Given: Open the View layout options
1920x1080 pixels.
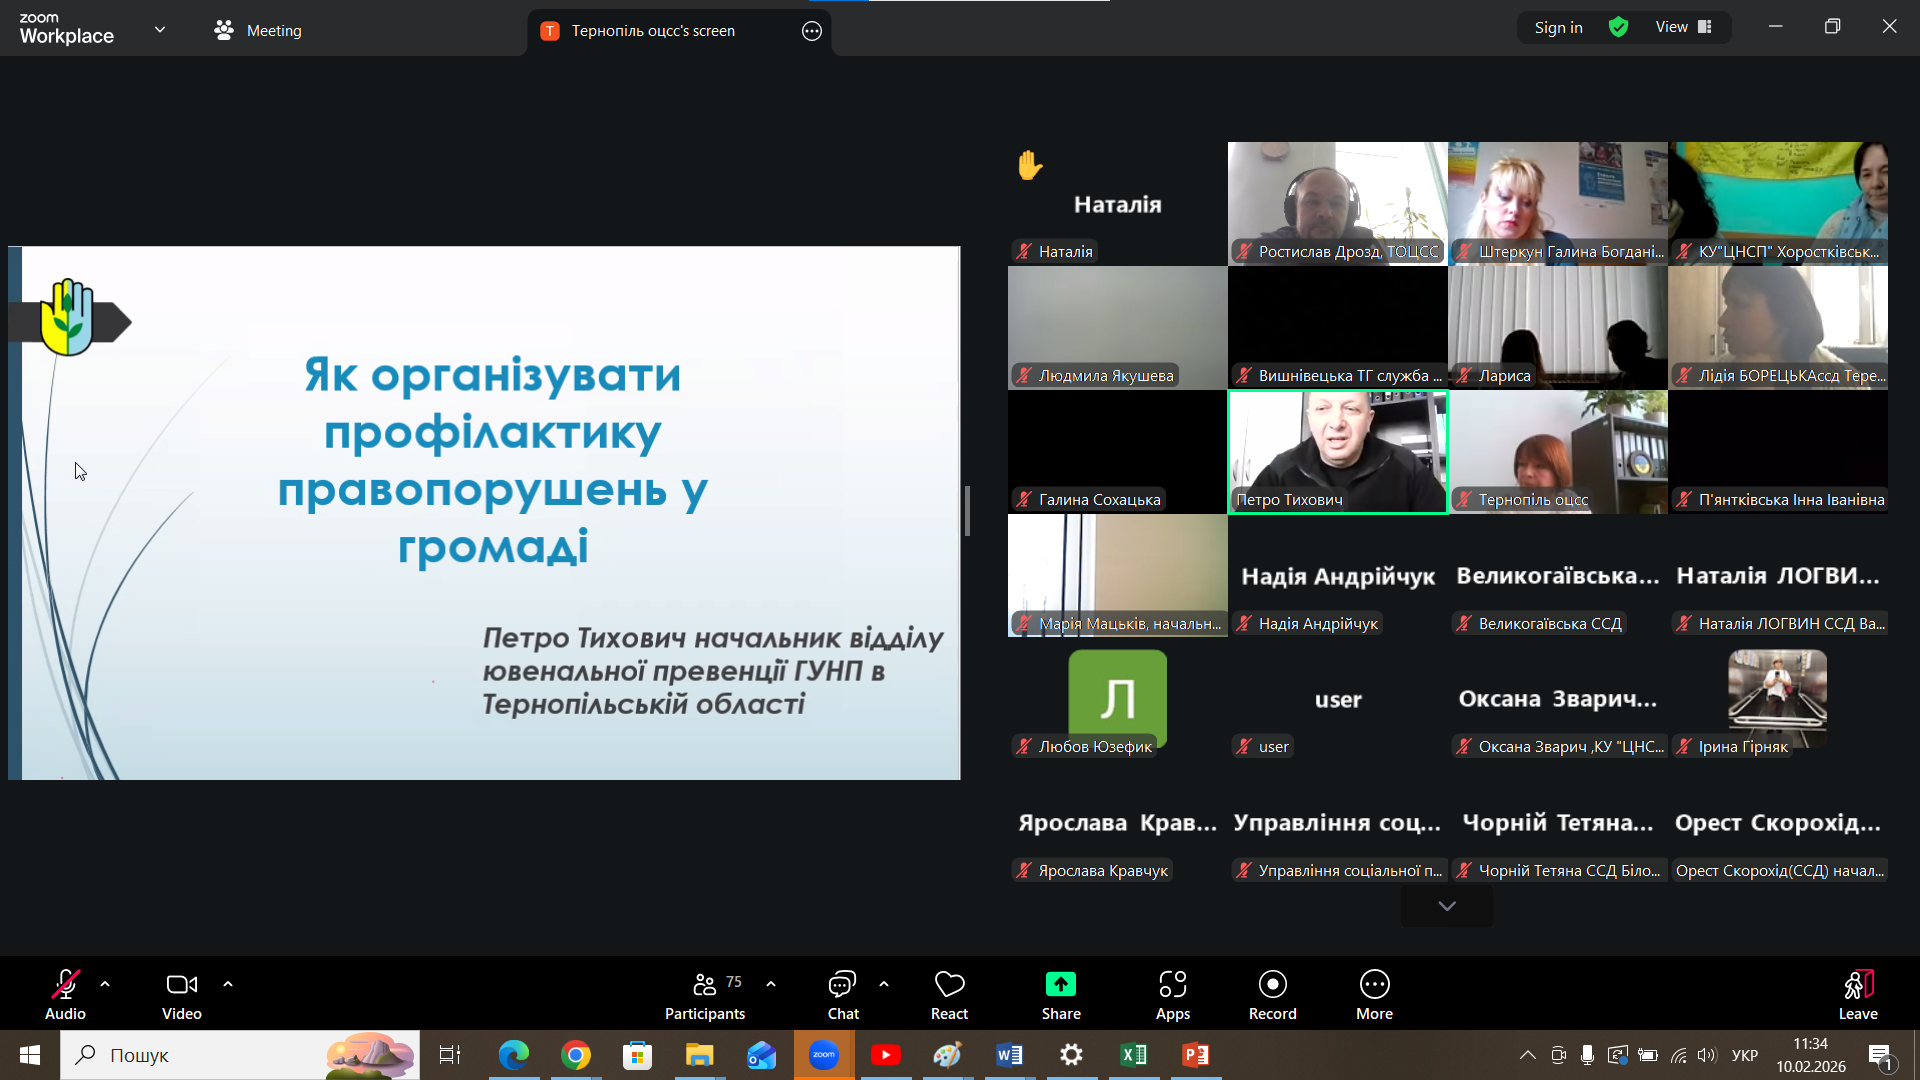Looking at the screenshot, I should click(1684, 28).
